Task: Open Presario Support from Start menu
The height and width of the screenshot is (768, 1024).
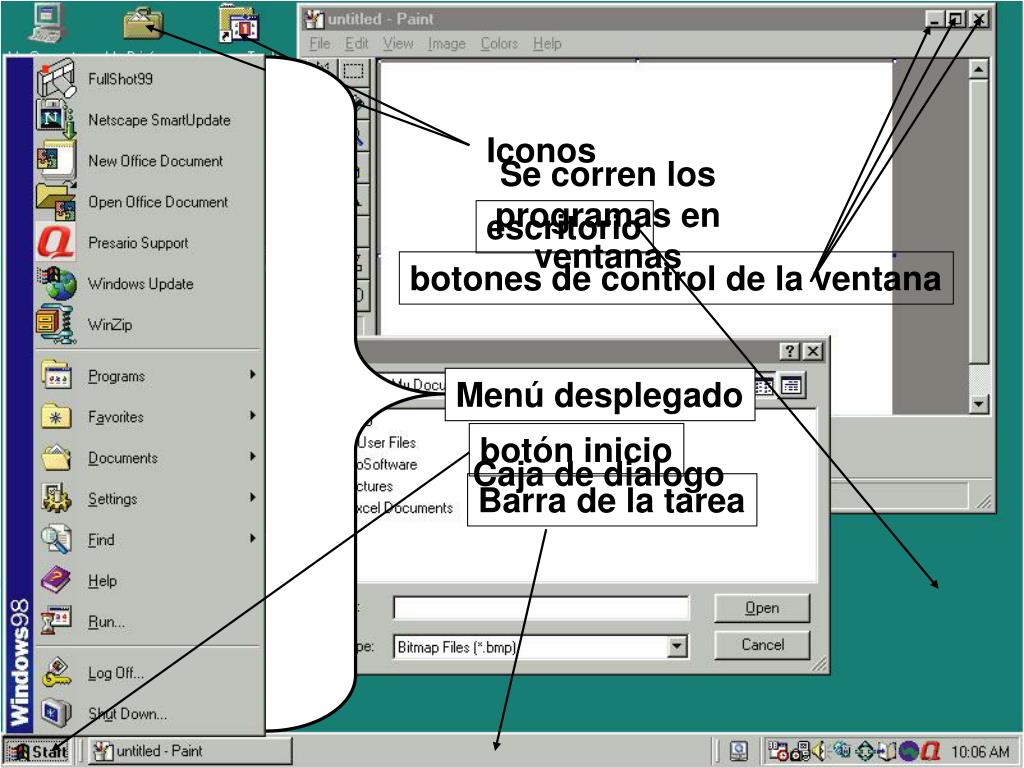Action: [148, 243]
